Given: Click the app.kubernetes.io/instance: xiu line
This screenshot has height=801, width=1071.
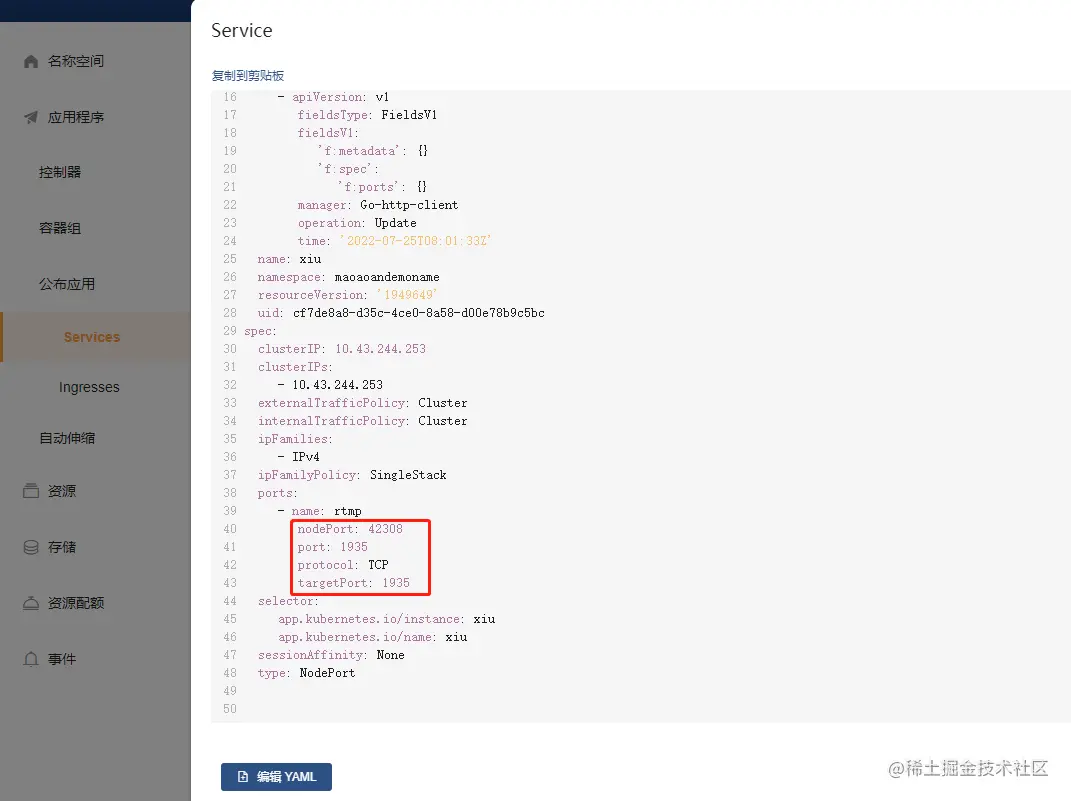Looking at the screenshot, I should click(x=387, y=619).
